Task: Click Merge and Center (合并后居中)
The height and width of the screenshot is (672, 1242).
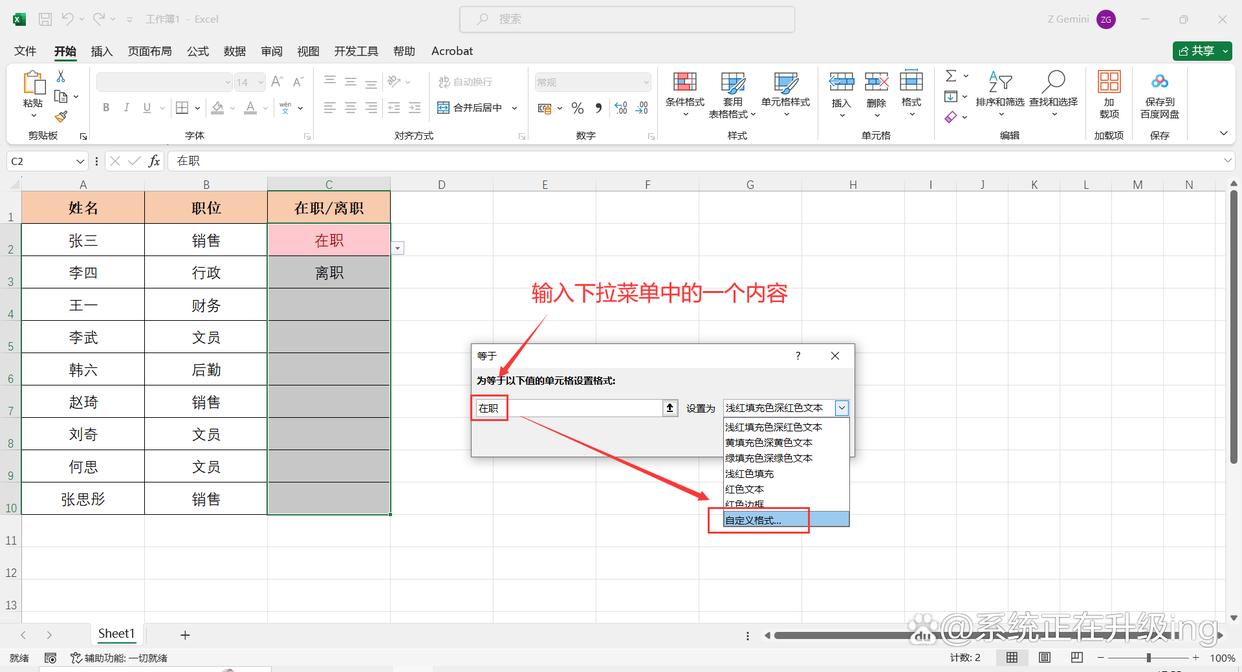Action: (470, 108)
